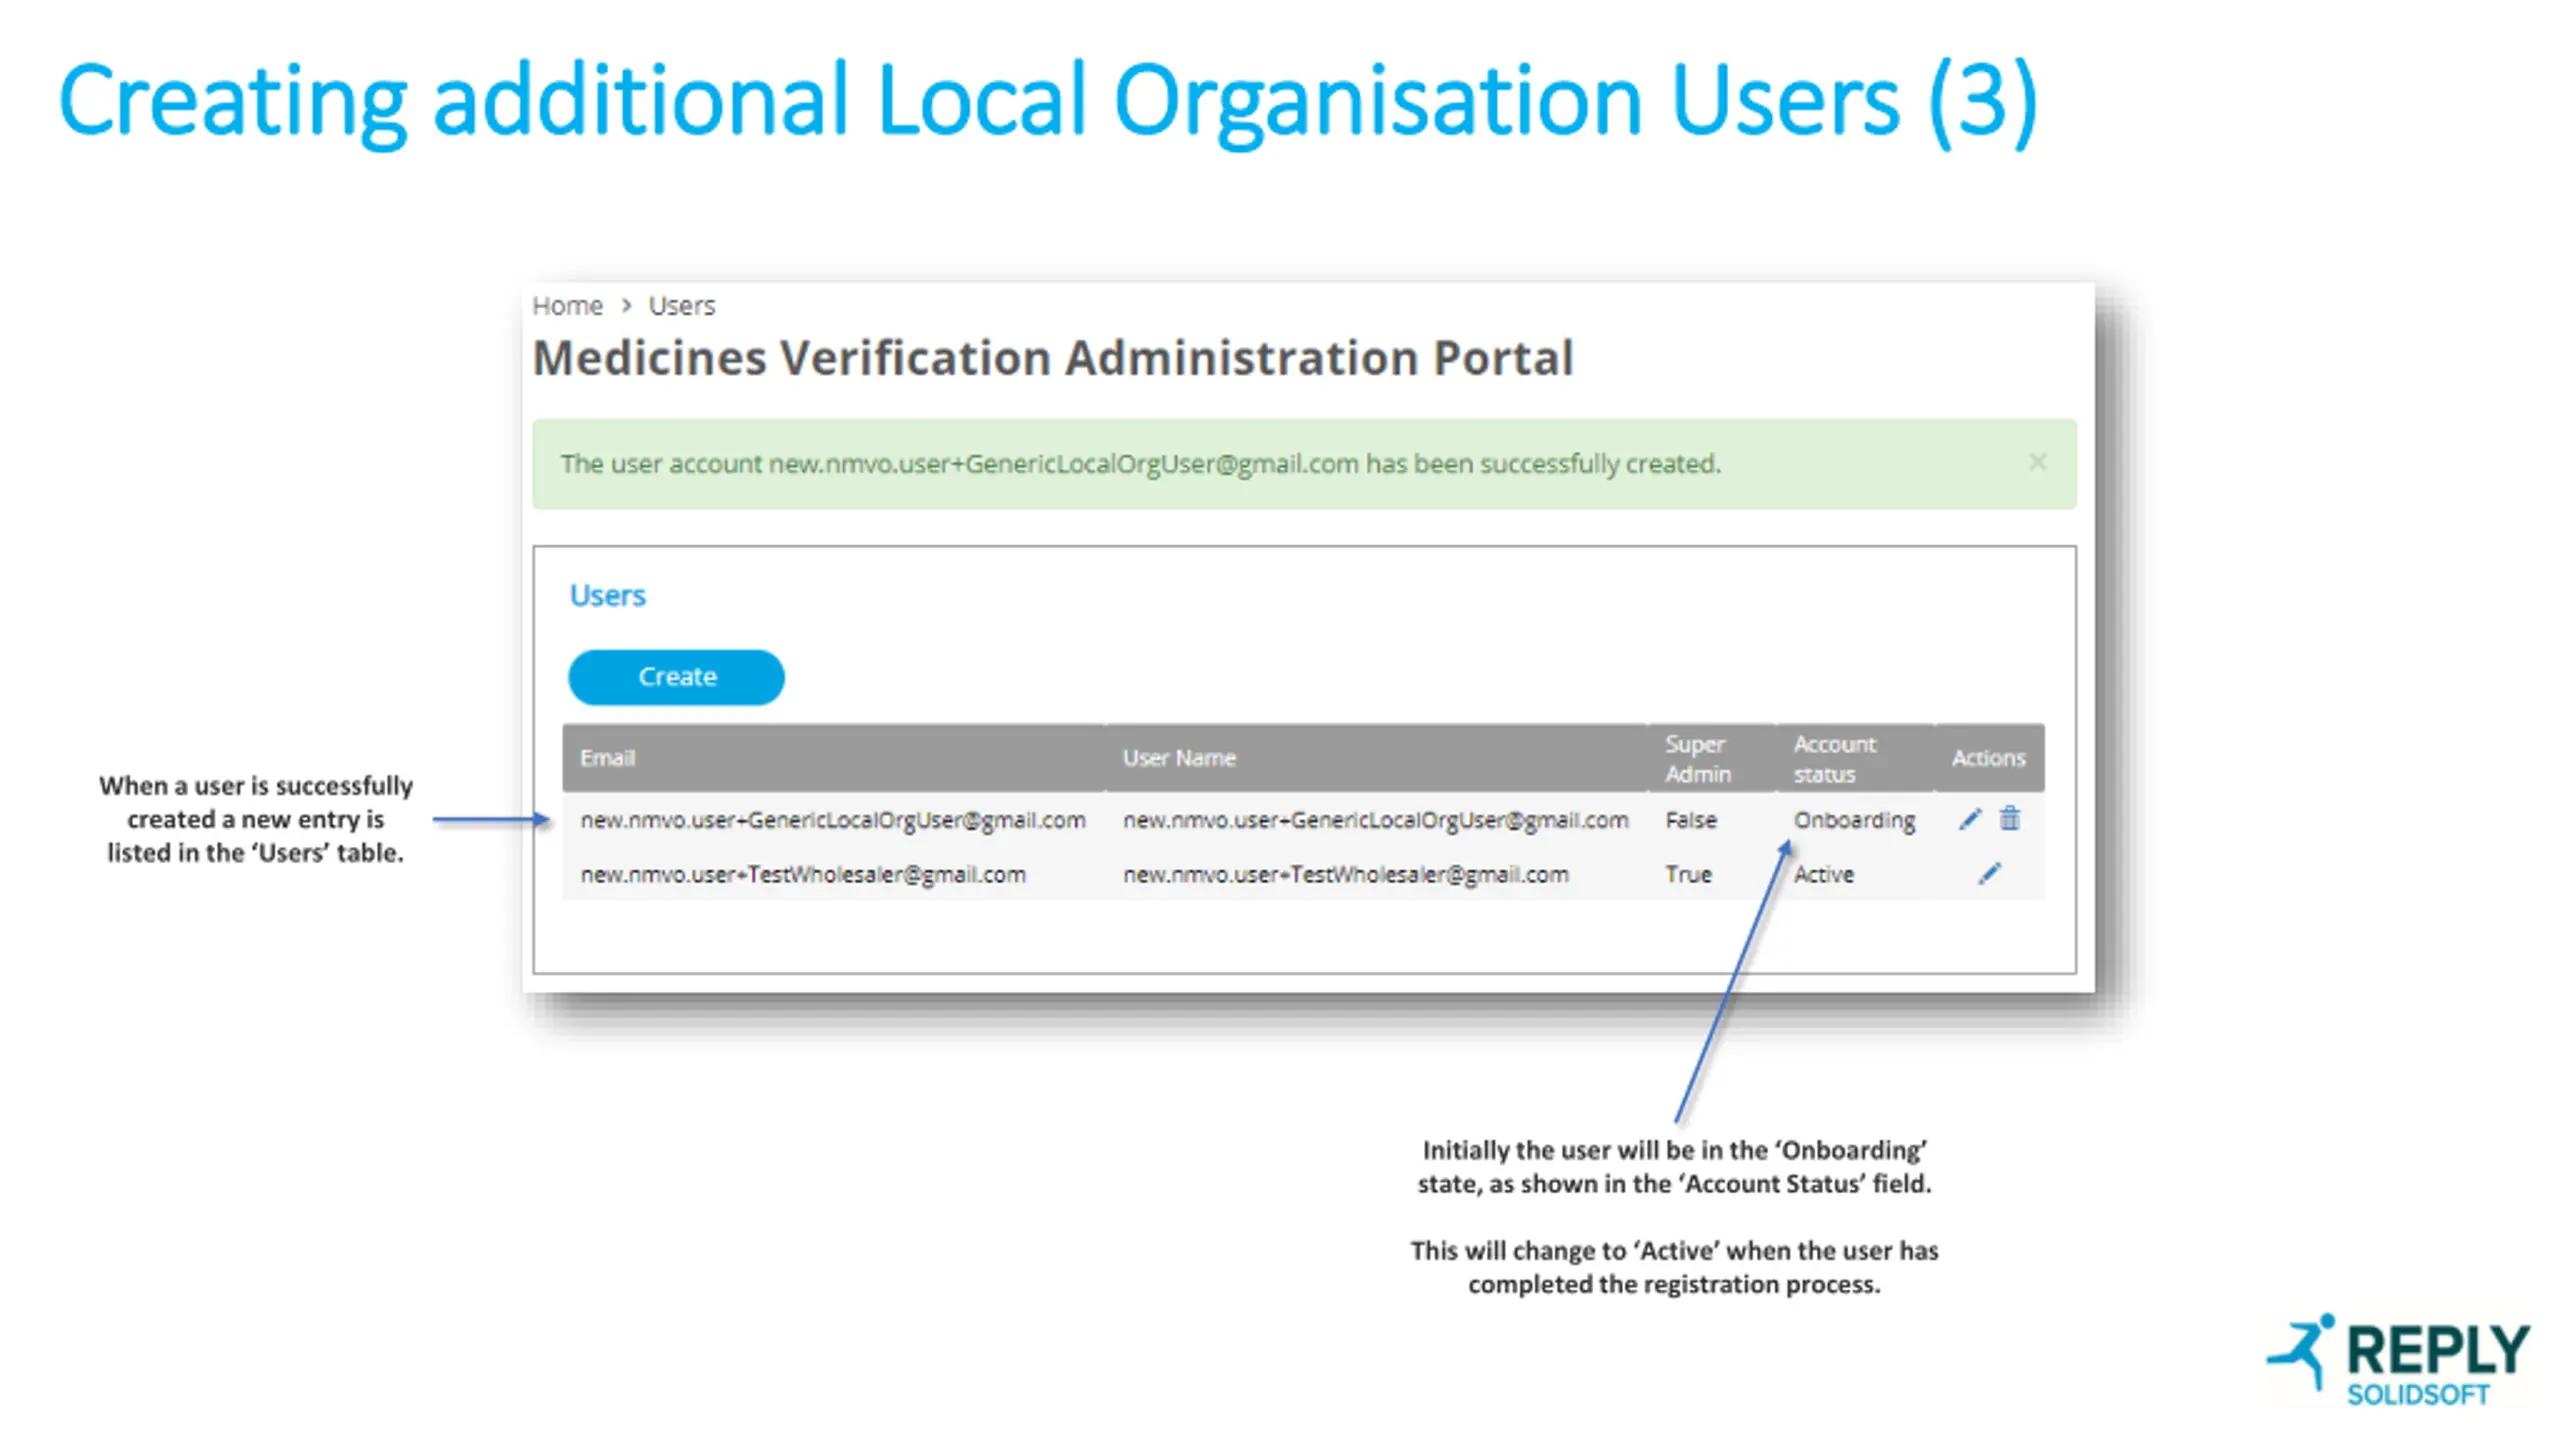Click the Actions column header
This screenshot has height=1440, width=2560.
1988,758
